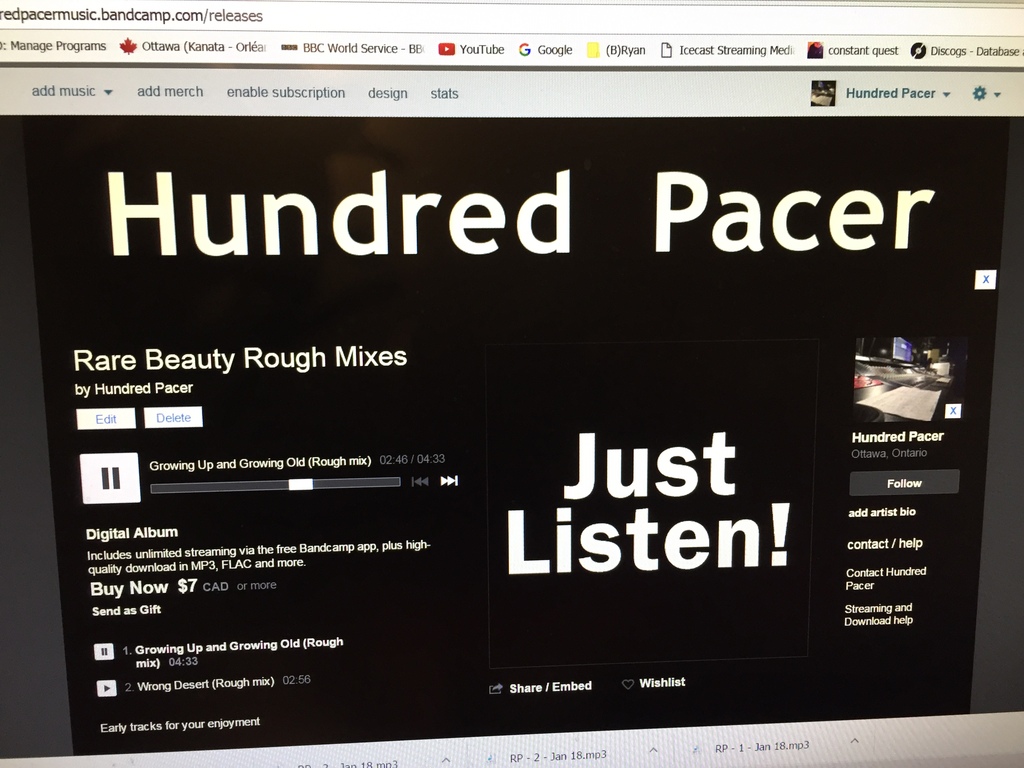Click the browser address bar URL
1024x768 pixels.
pos(131,14)
